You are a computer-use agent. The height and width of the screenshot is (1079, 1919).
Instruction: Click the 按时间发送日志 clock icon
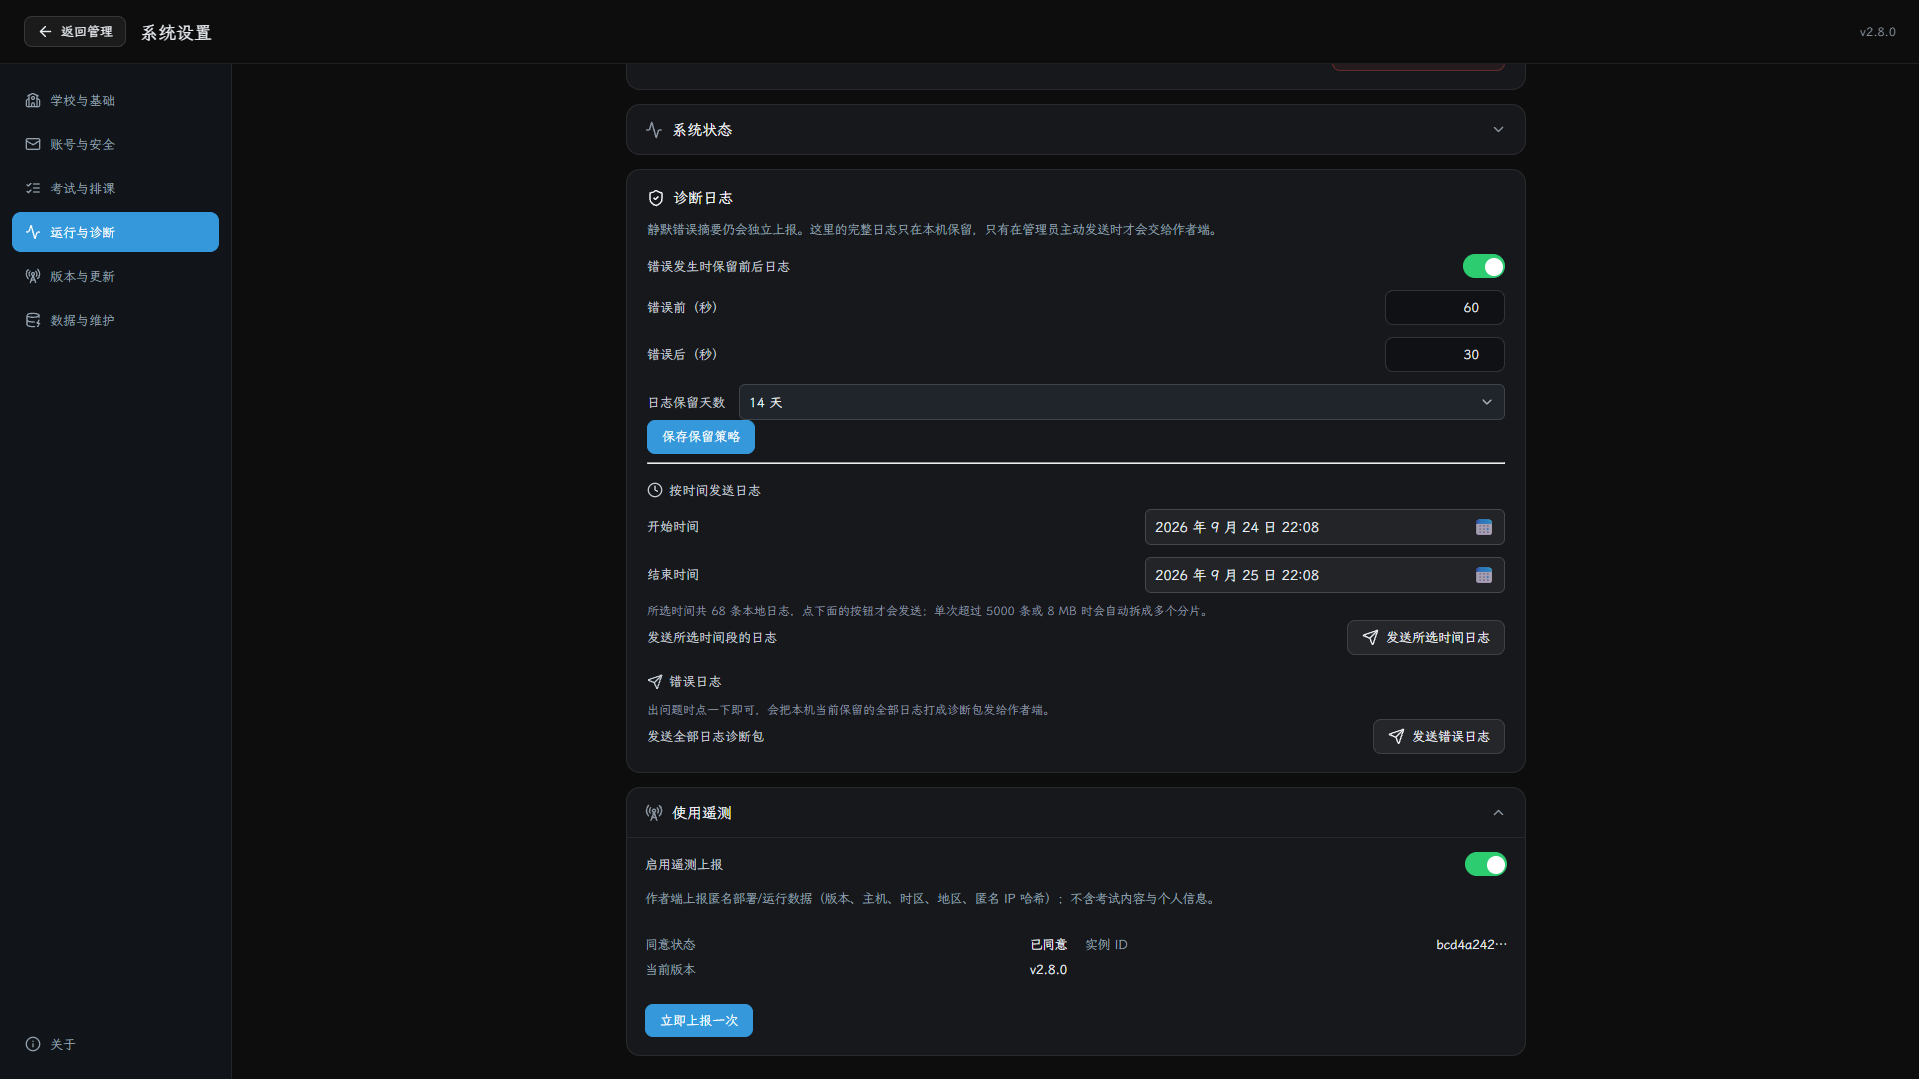655,490
